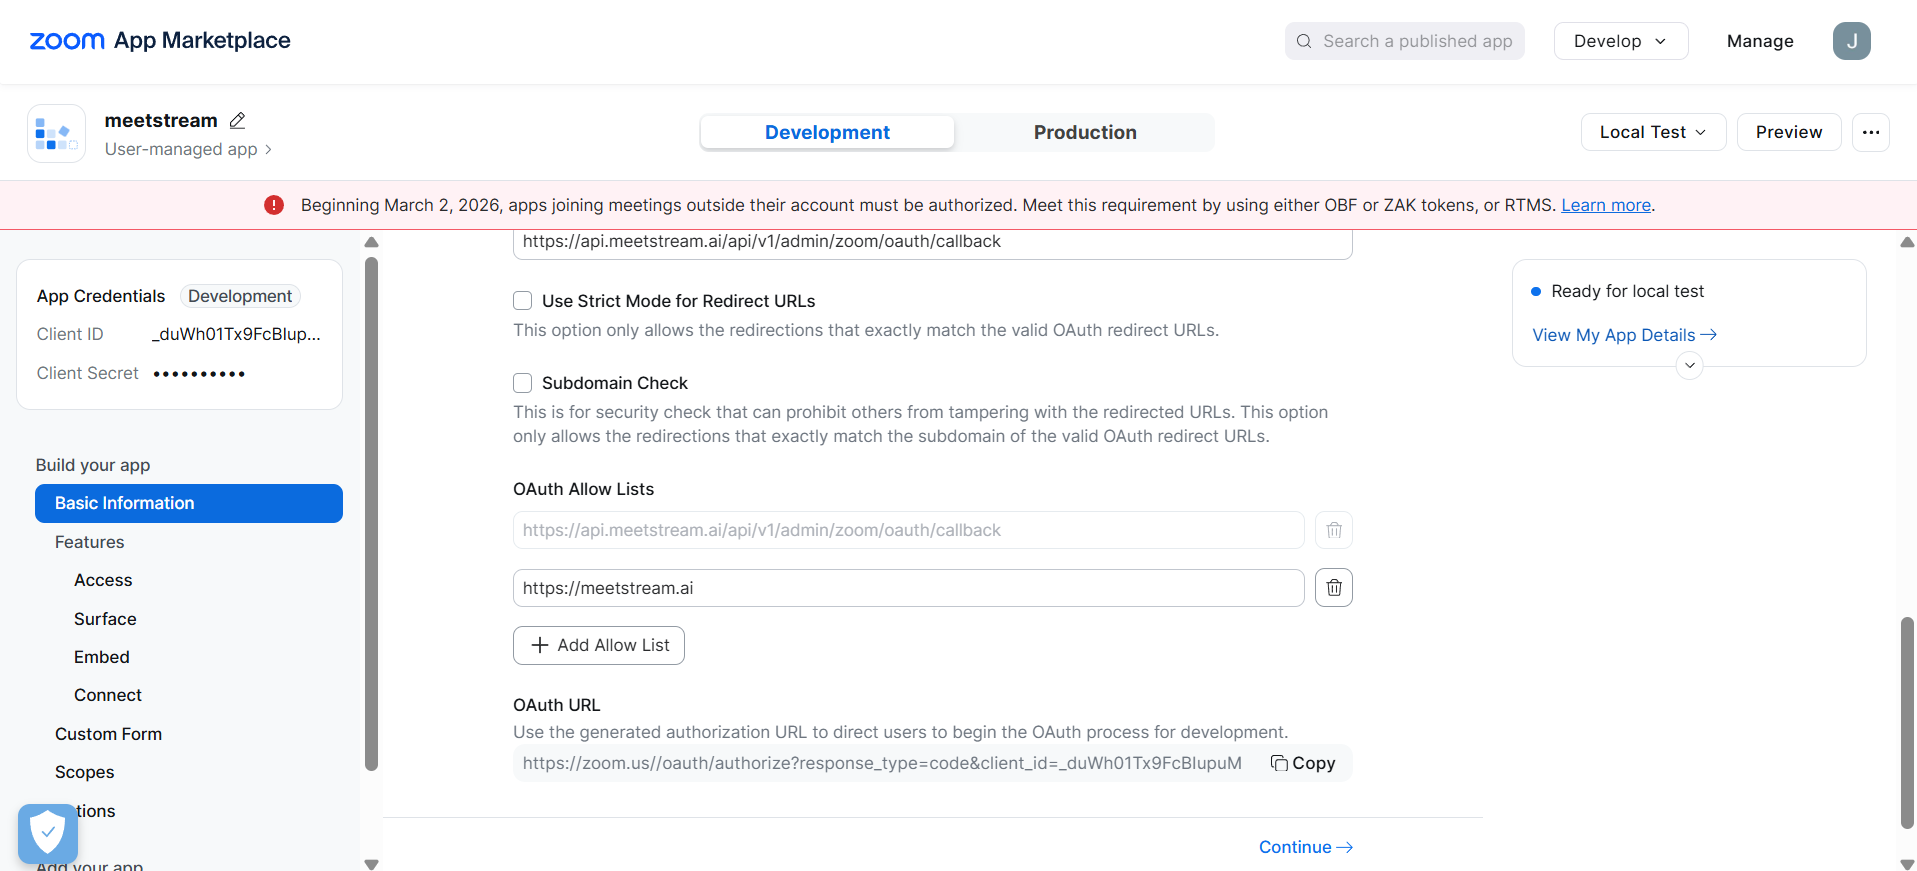Viewport: 1917px width, 871px height.
Task: Open the Local Test dropdown
Action: (1653, 132)
